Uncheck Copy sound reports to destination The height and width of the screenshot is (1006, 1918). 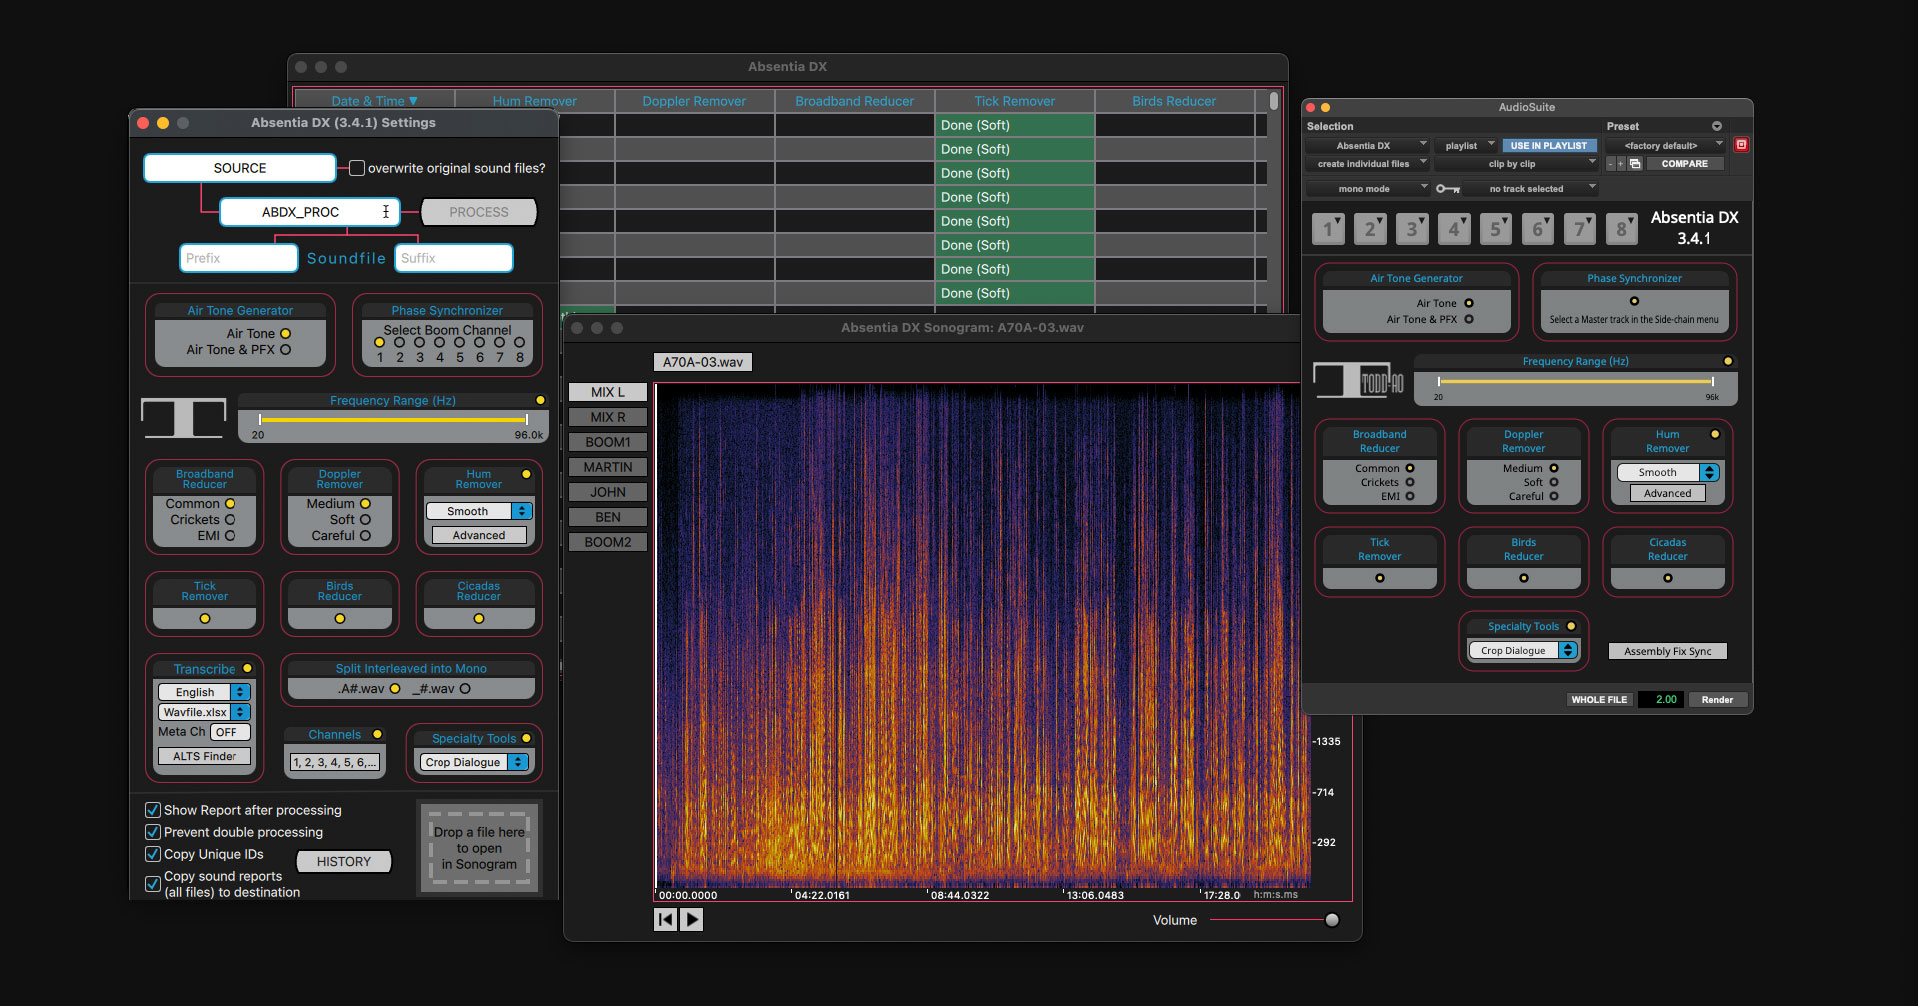click(153, 884)
